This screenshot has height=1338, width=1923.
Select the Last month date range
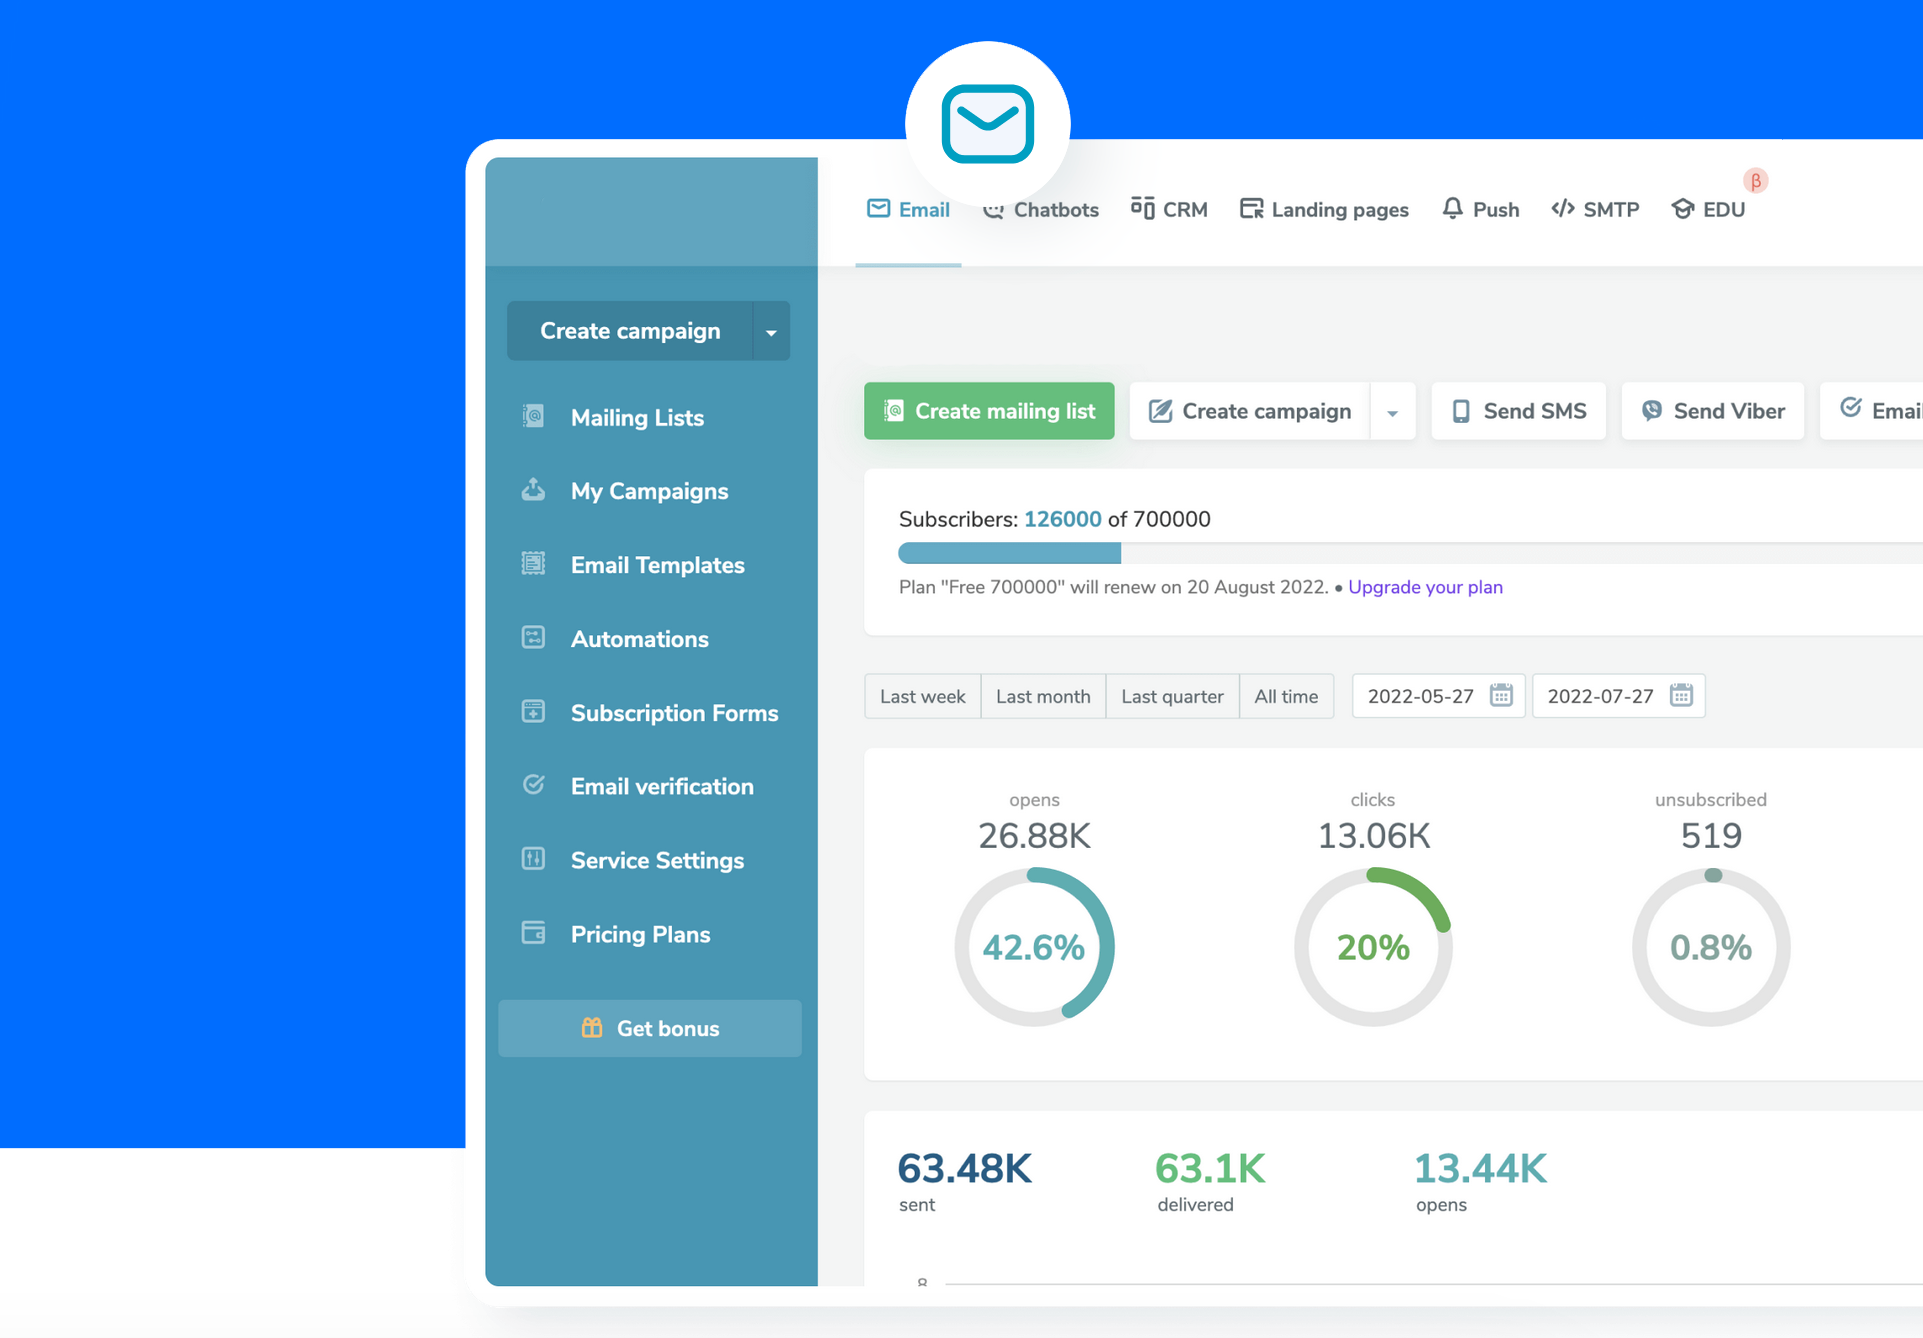(x=1043, y=696)
